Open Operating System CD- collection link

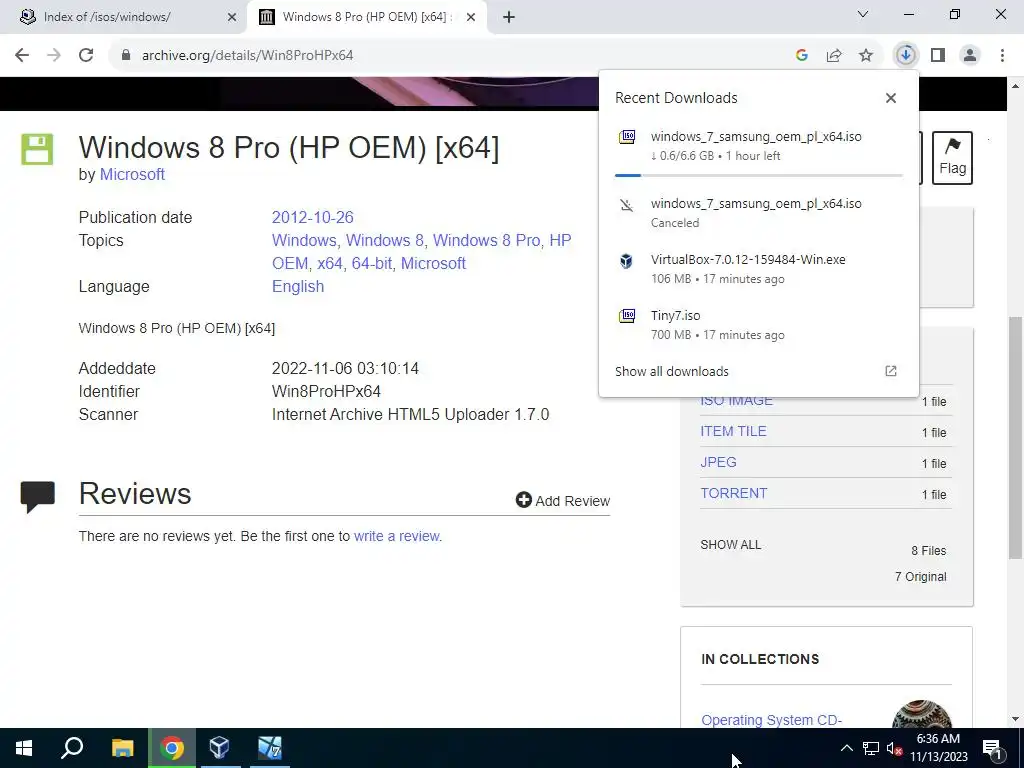click(x=771, y=720)
